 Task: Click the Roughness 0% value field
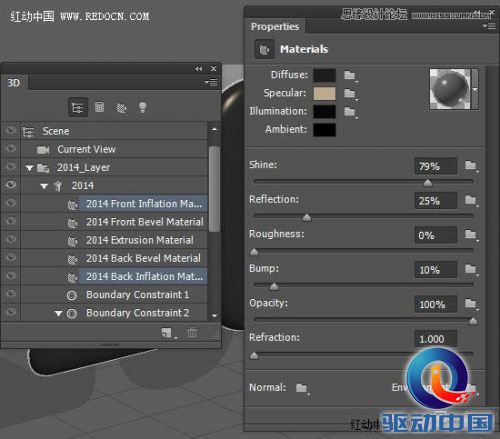(435, 235)
